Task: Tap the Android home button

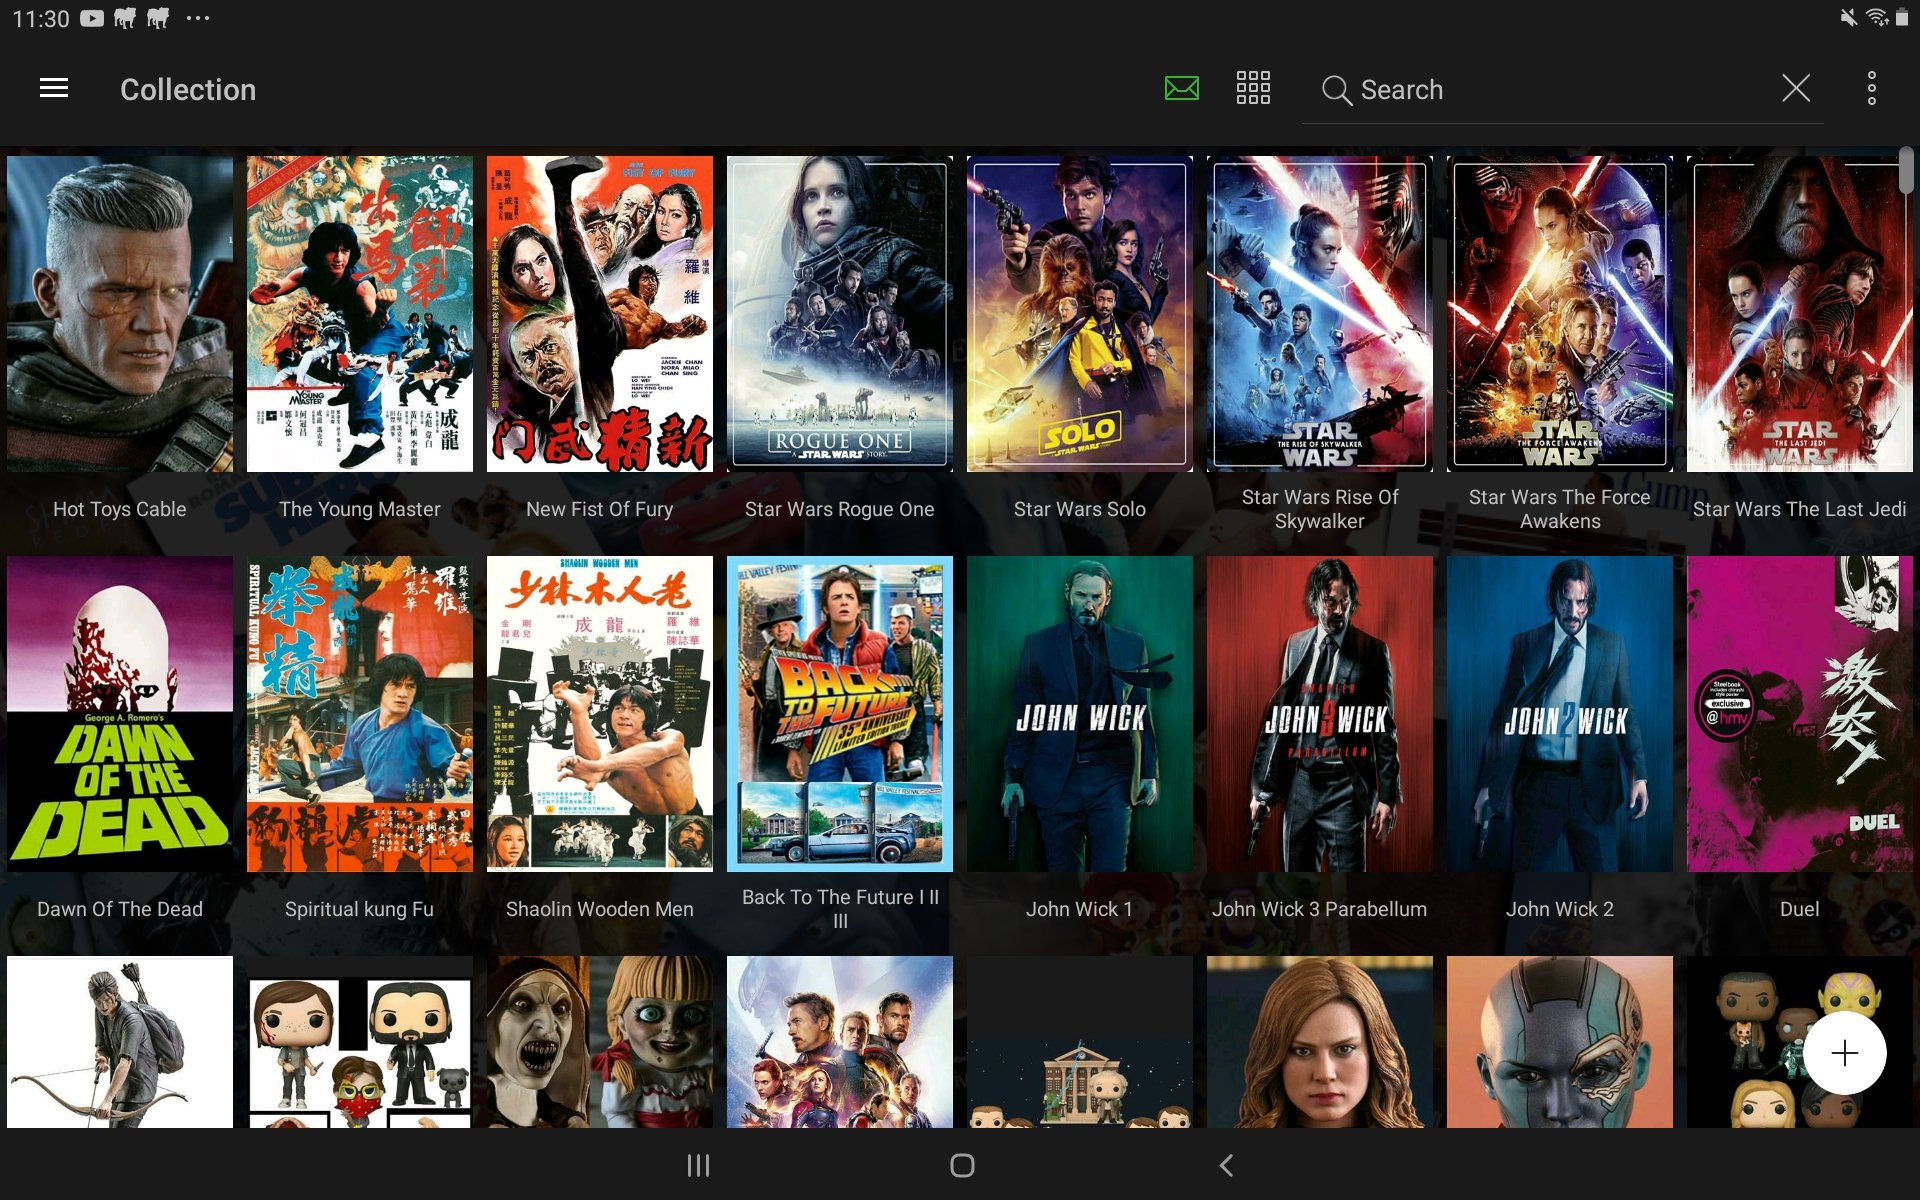Action: pyautogui.click(x=962, y=1165)
